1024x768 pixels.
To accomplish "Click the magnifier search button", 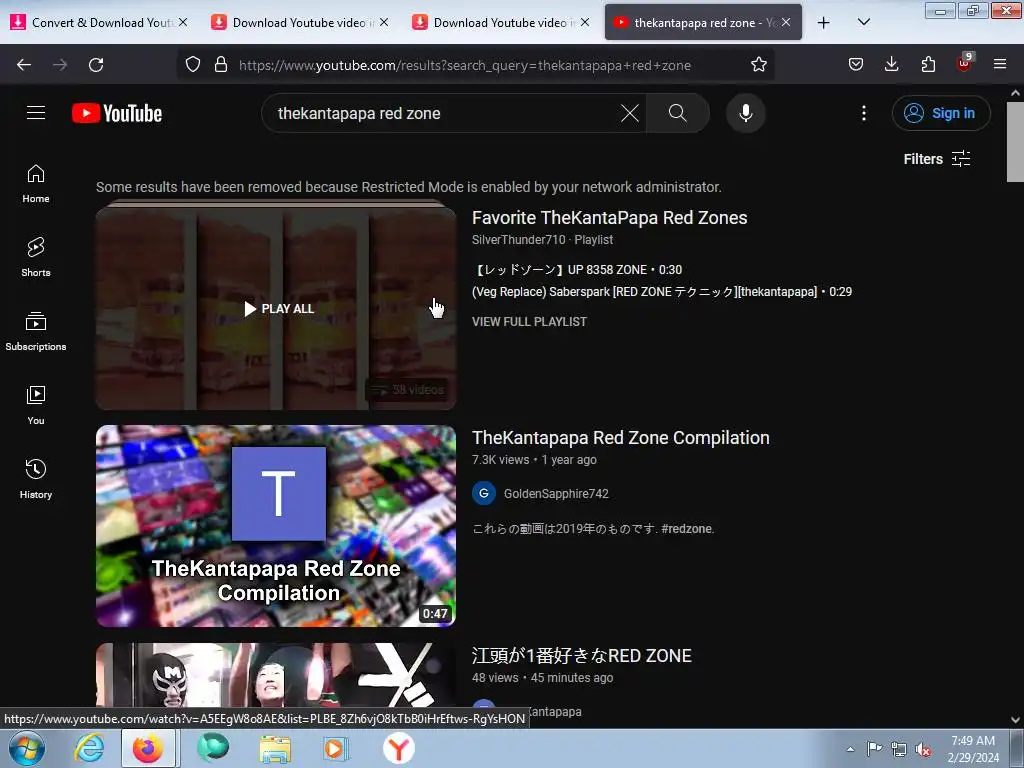I will [x=677, y=113].
